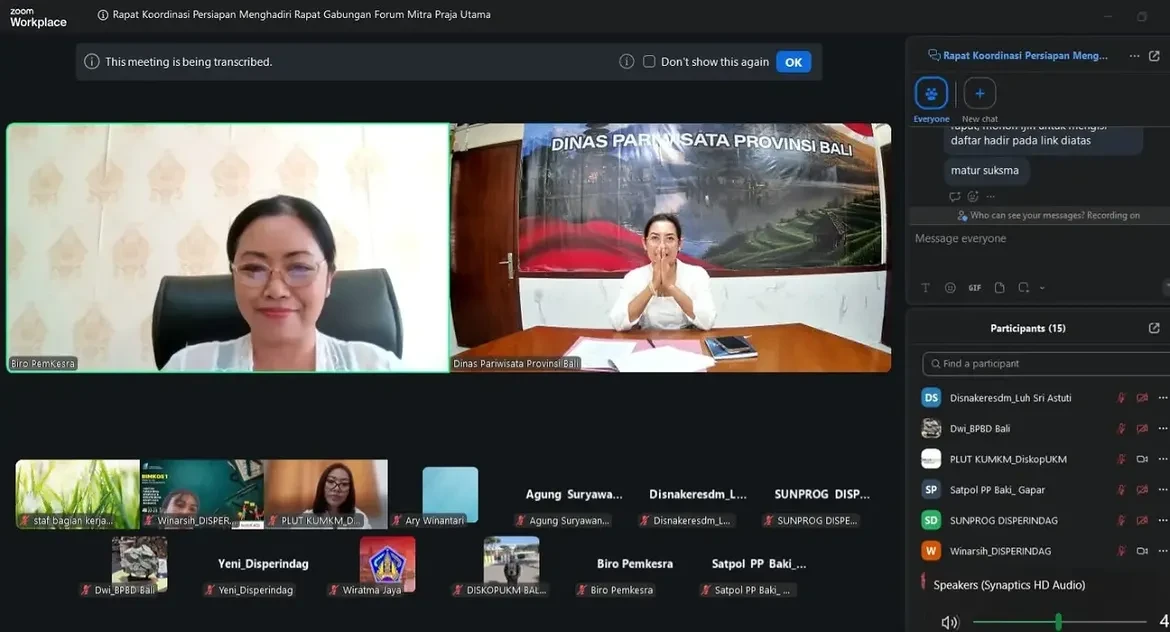
Task: Toggle microphone for Disnakeresdm_Luh Sri Astuti
Action: [x=1121, y=398]
